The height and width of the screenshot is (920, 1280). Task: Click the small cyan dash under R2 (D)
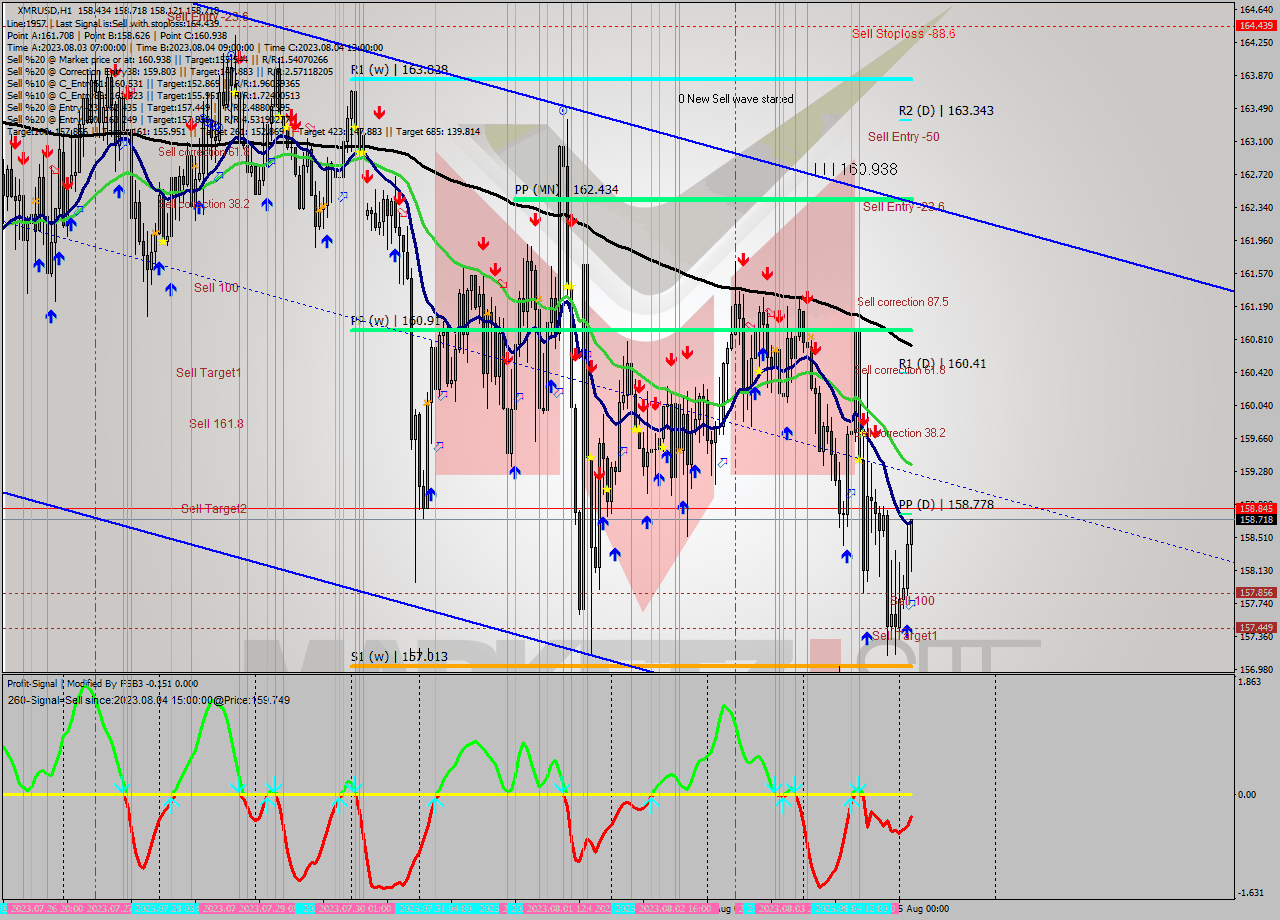(x=905, y=120)
